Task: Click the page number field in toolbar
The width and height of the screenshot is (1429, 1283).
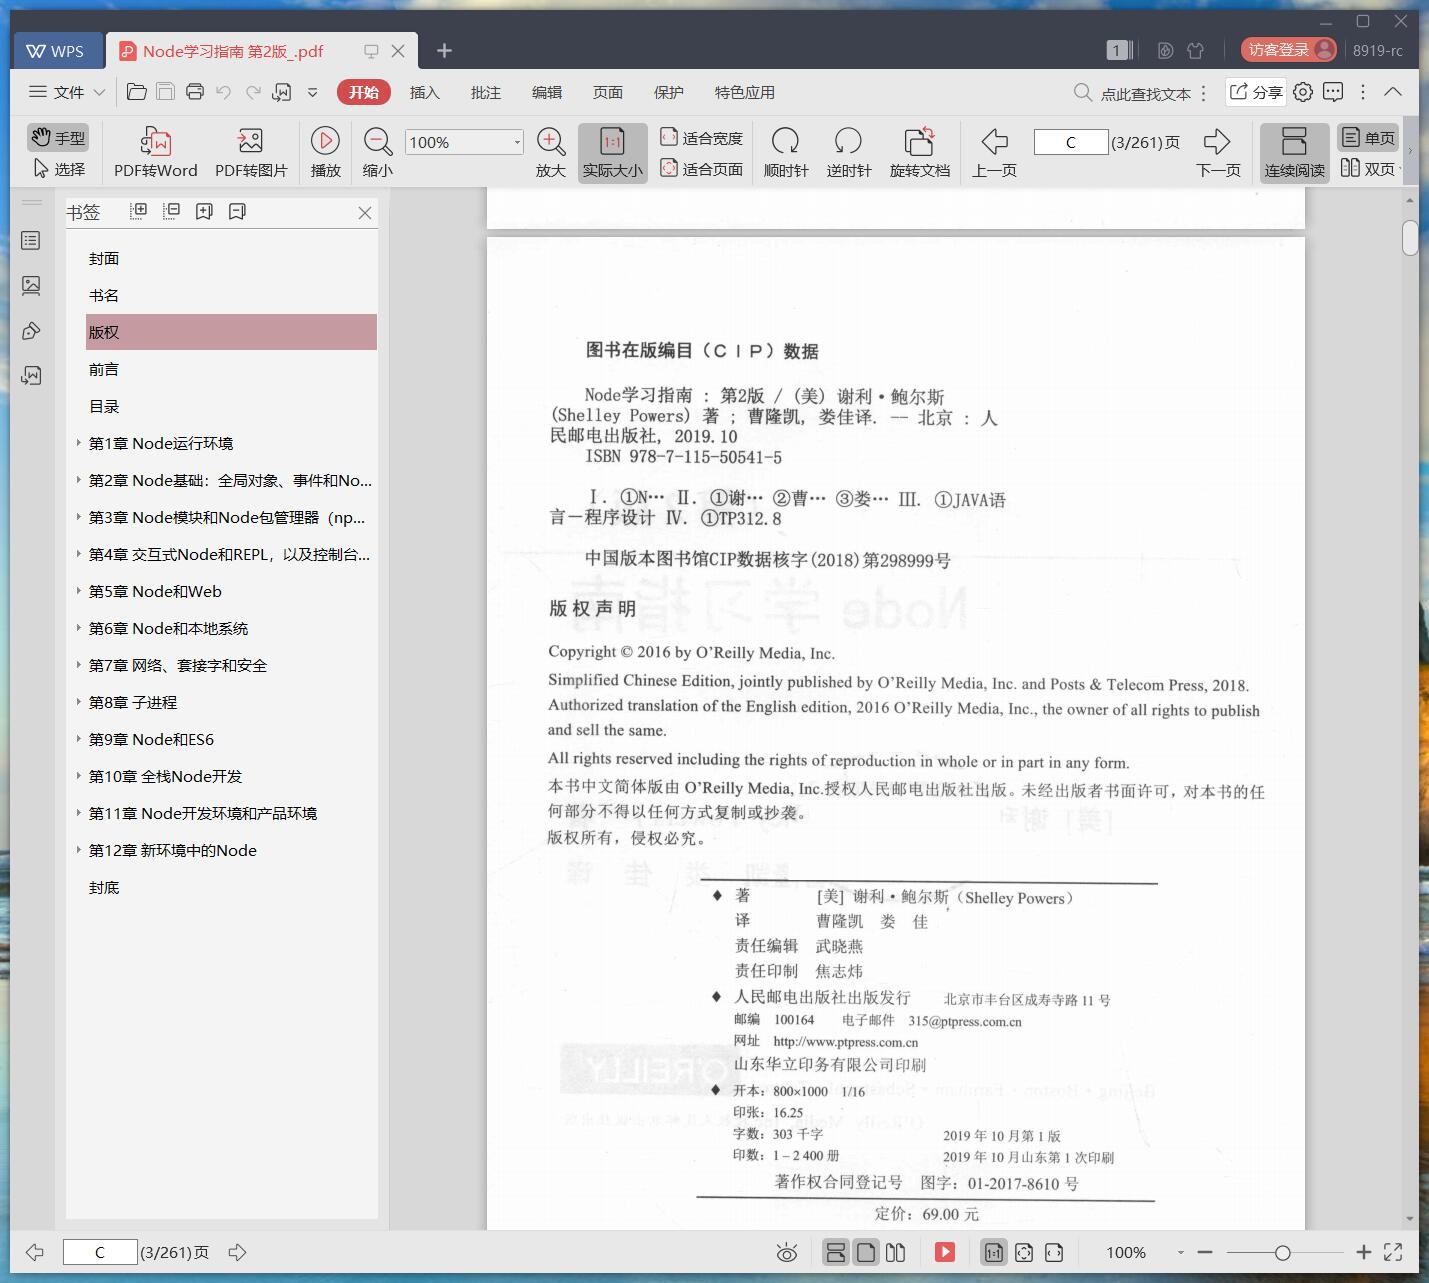Action: click(1070, 142)
